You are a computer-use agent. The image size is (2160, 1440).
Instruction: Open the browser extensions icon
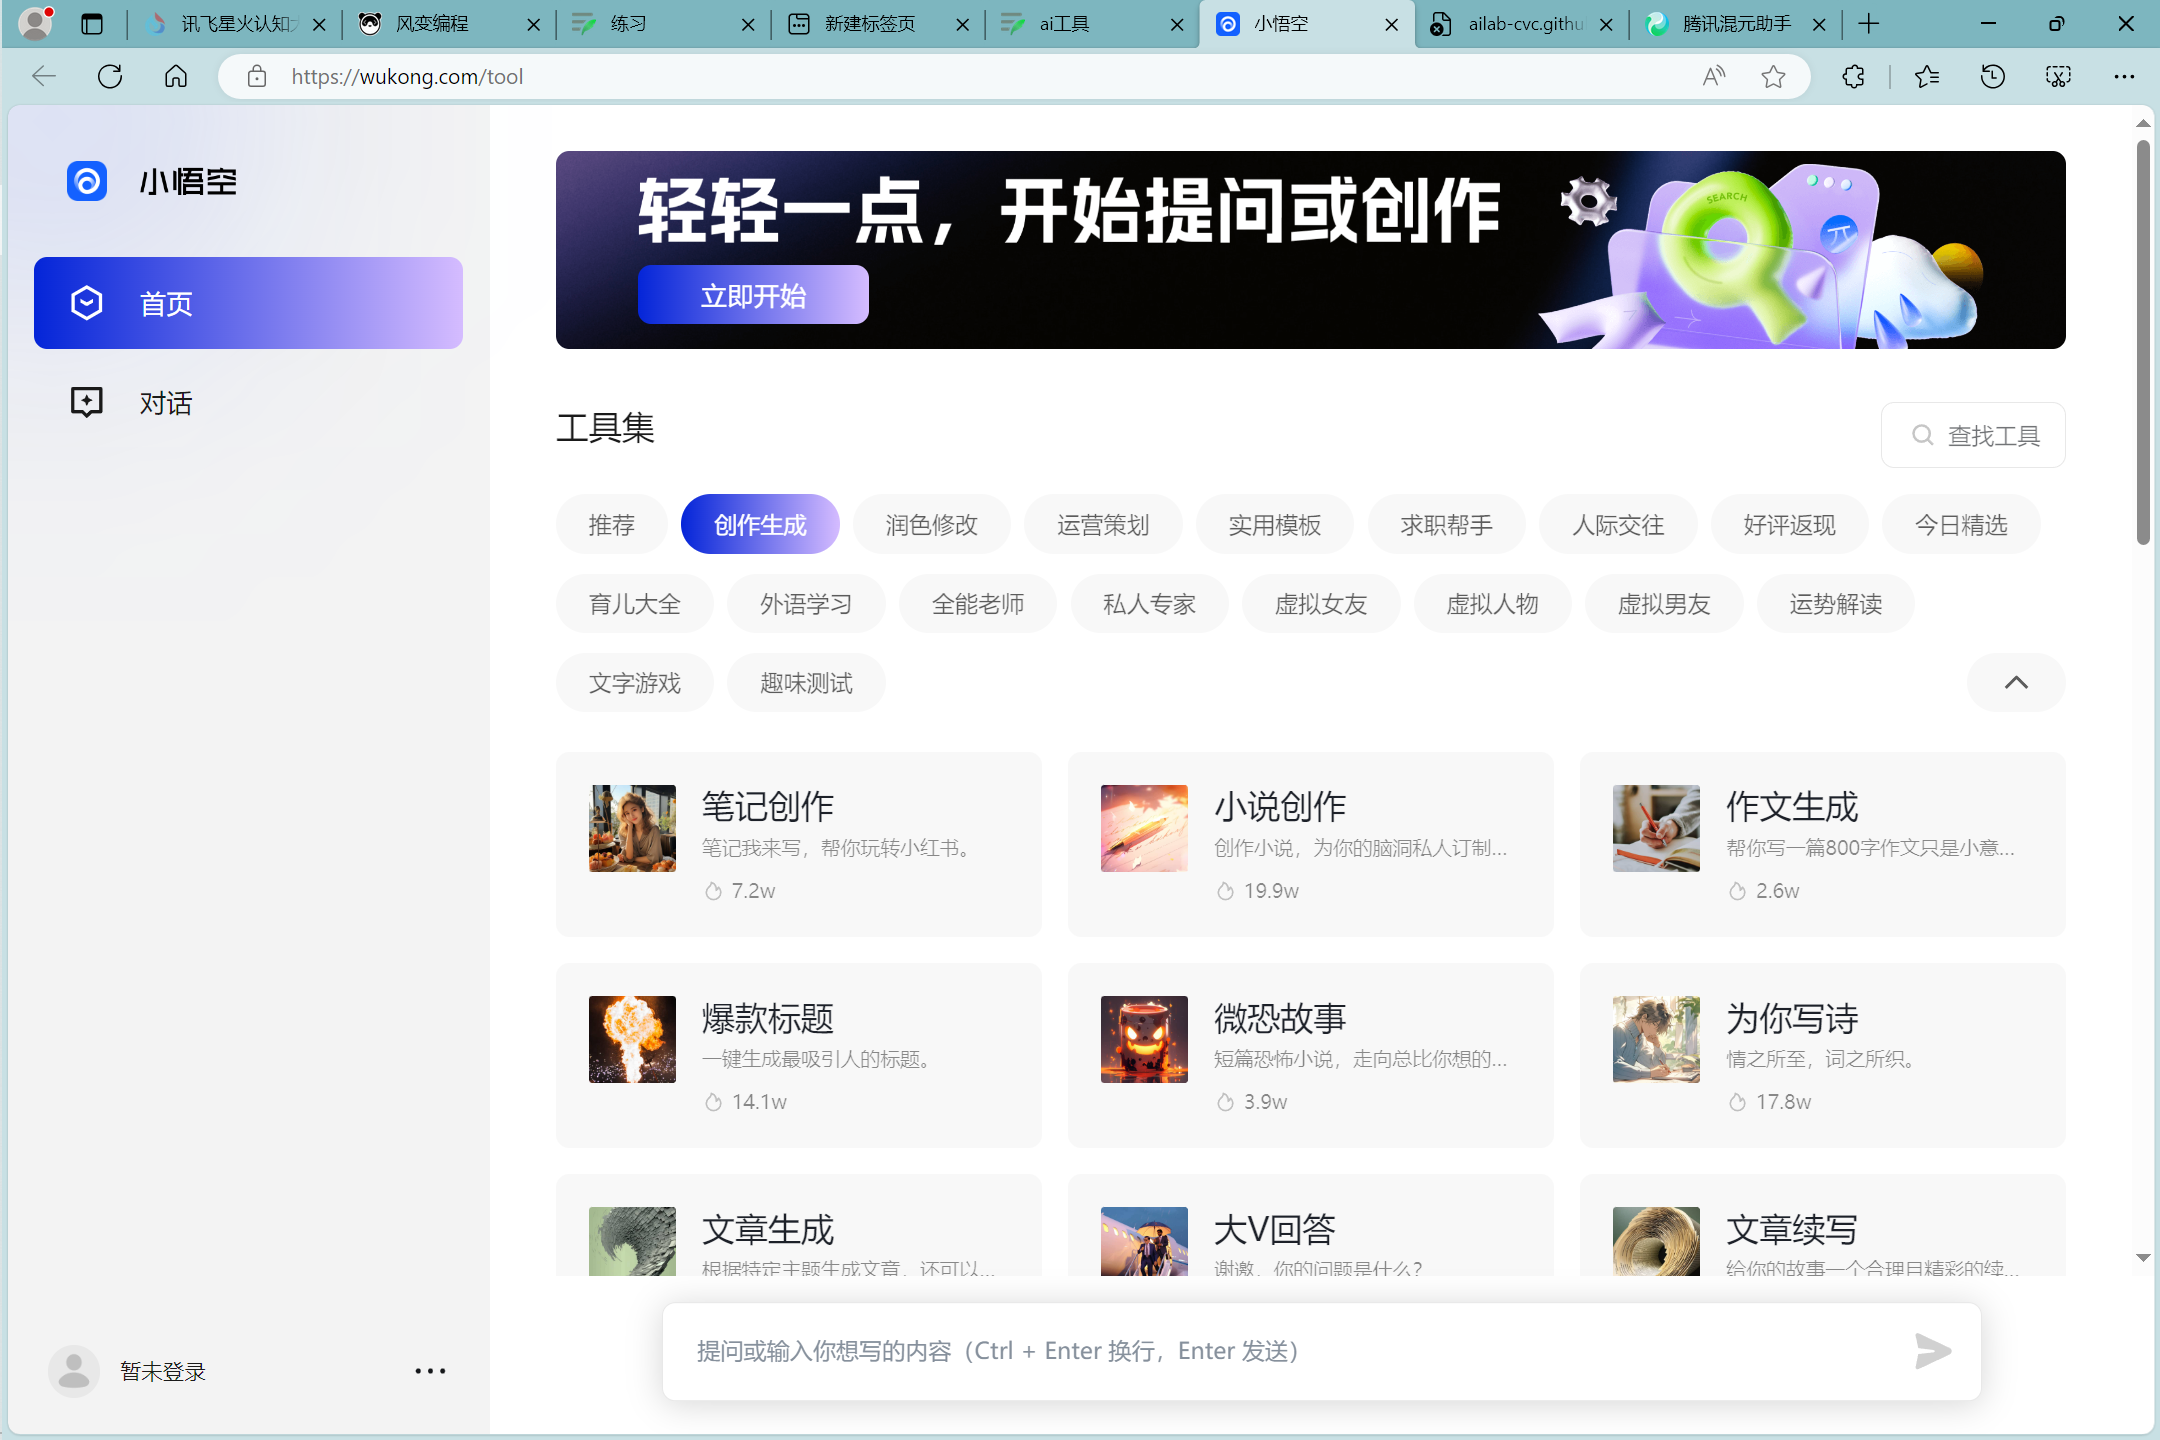pyautogui.click(x=1853, y=76)
